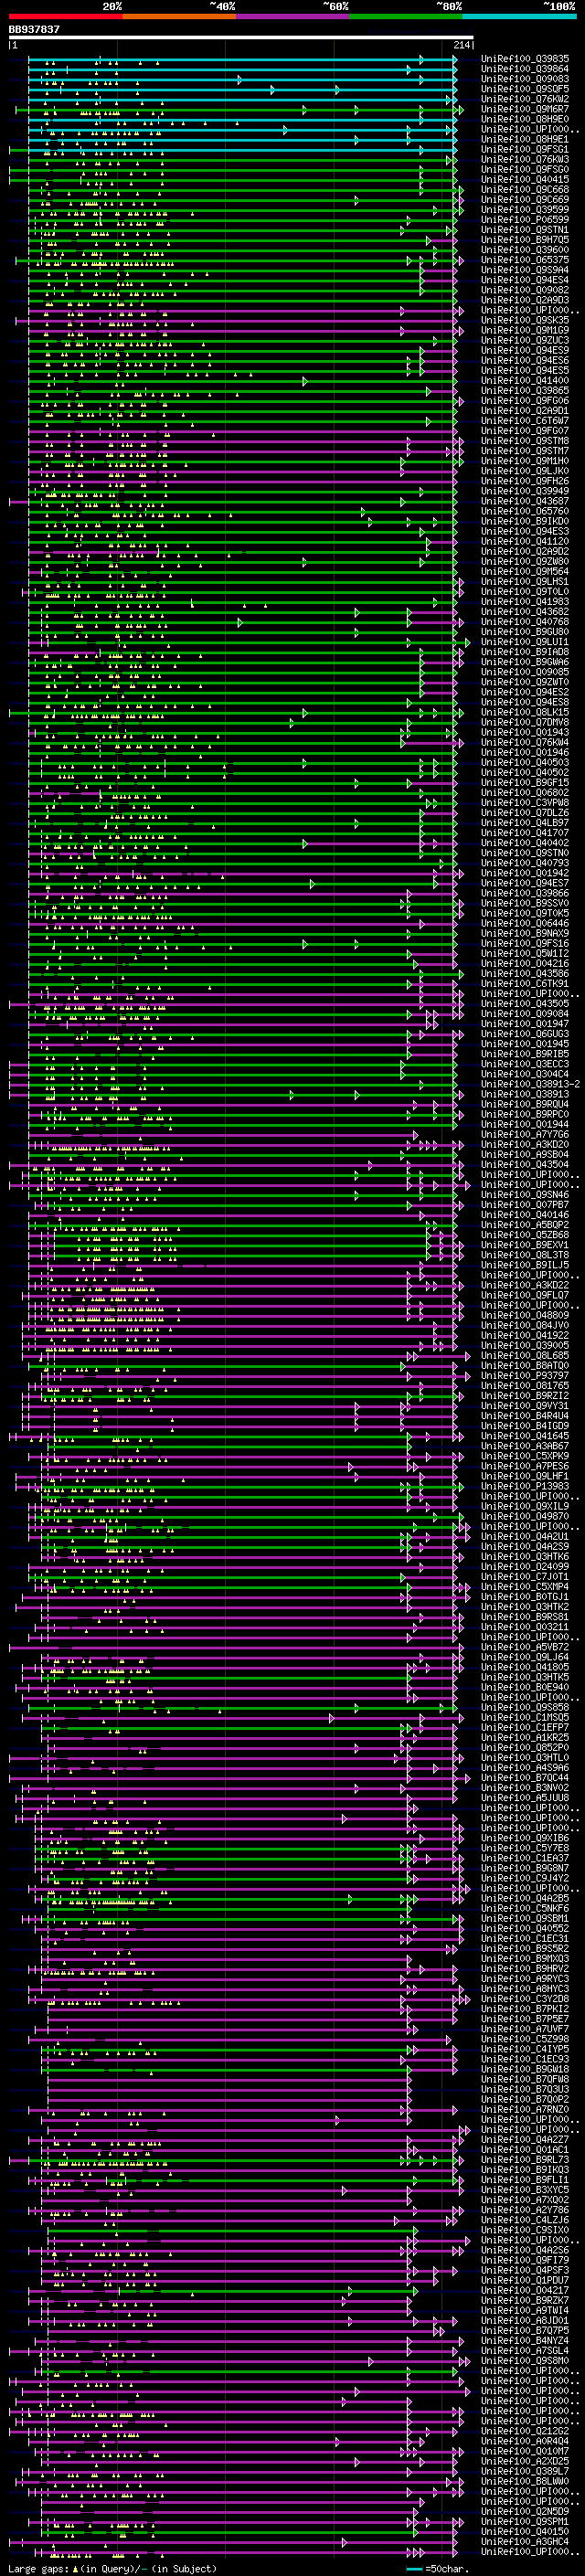Click the orange ~40% identity legend bar

click(x=179, y=16)
